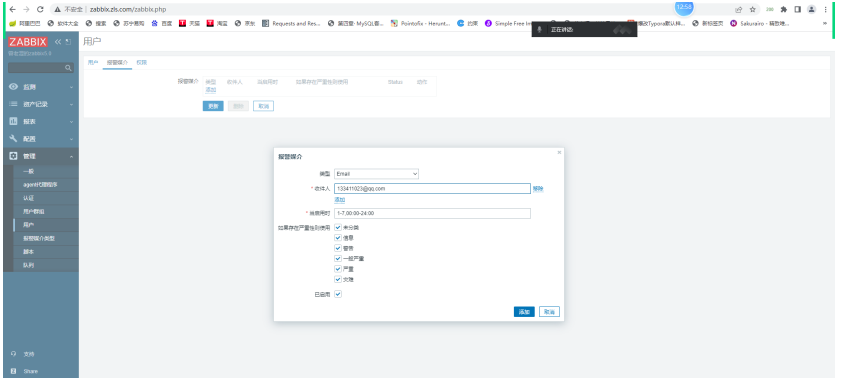Switch to the 报警媒介 tab
This screenshot has height=379, width=841.
point(117,63)
